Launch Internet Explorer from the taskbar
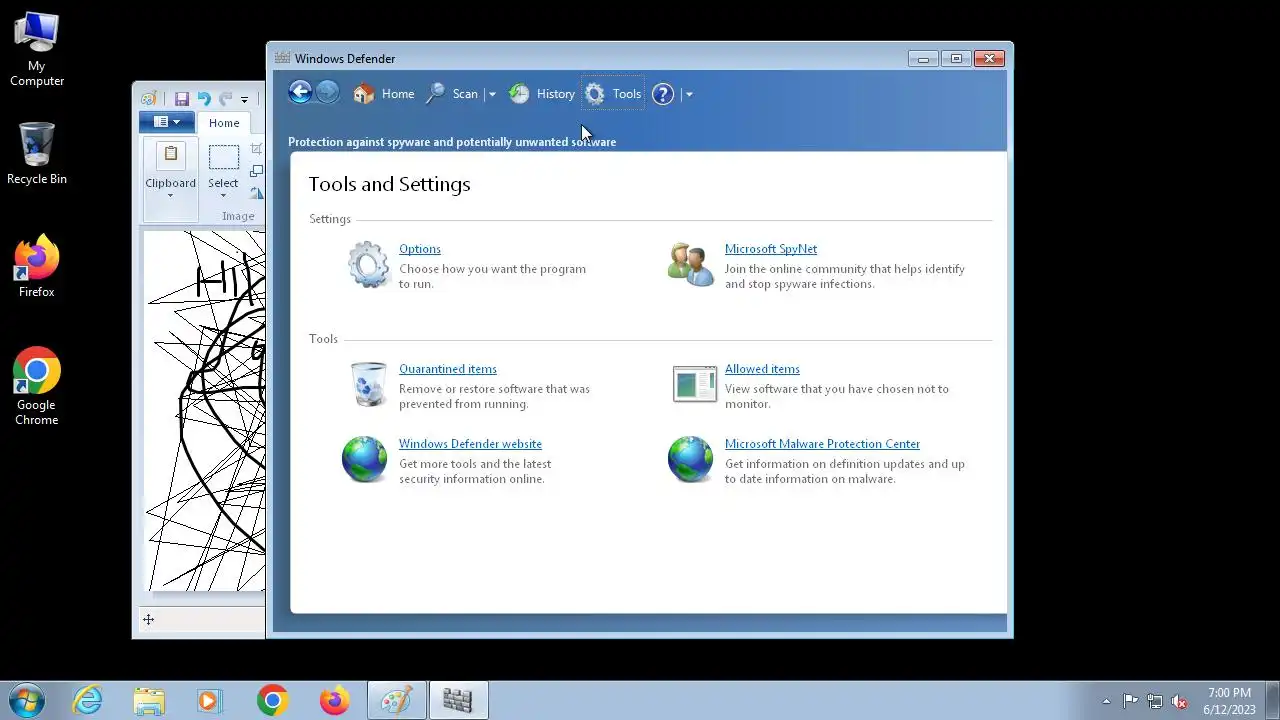 point(88,700)
